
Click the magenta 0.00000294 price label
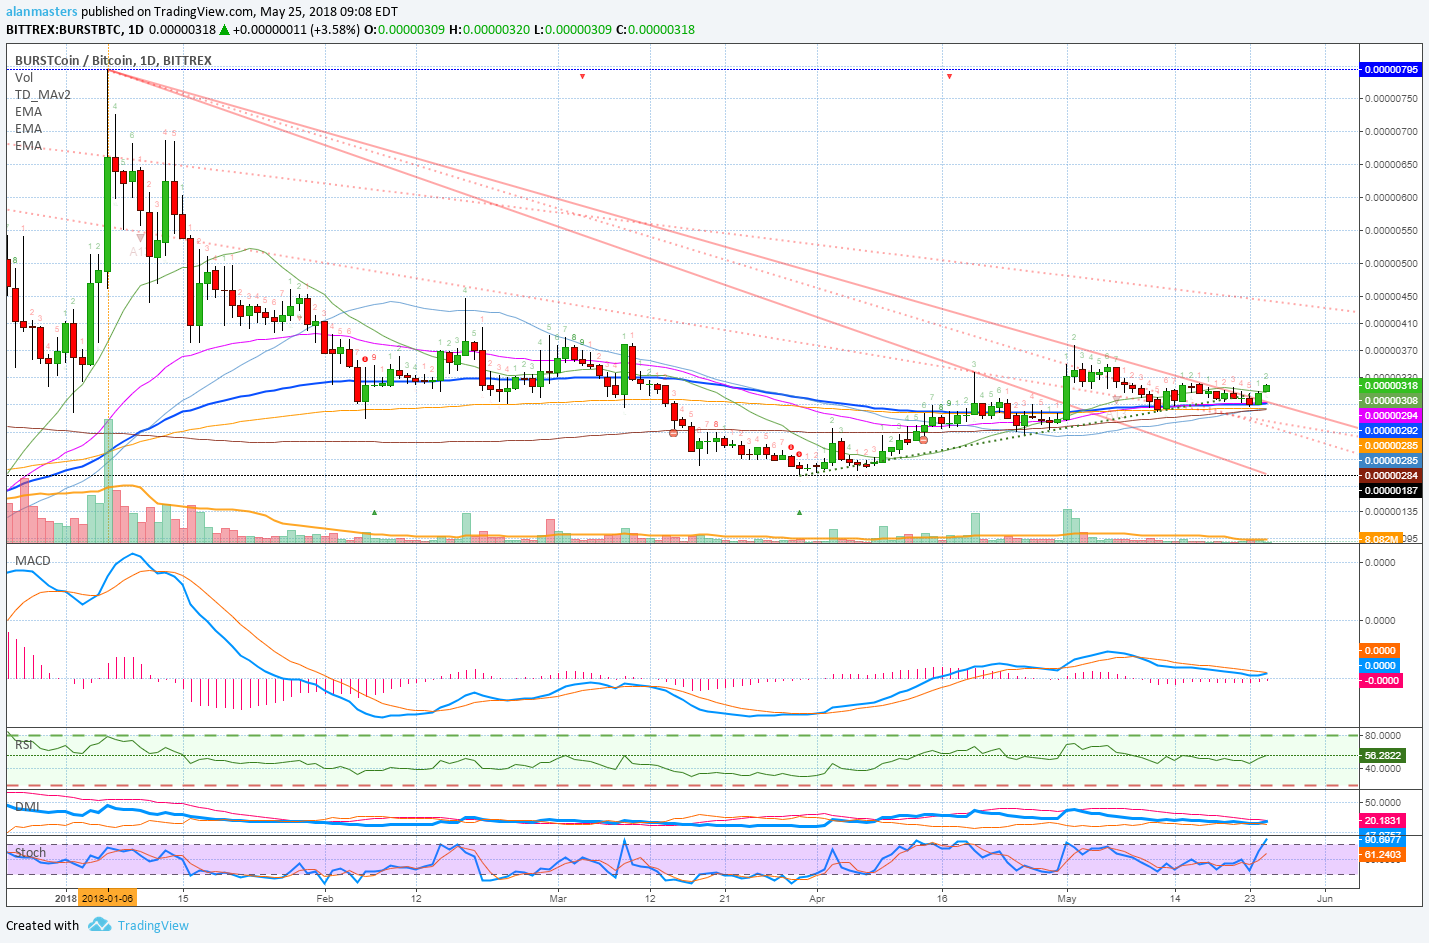pyautogui.click(x=1392, y=416)
